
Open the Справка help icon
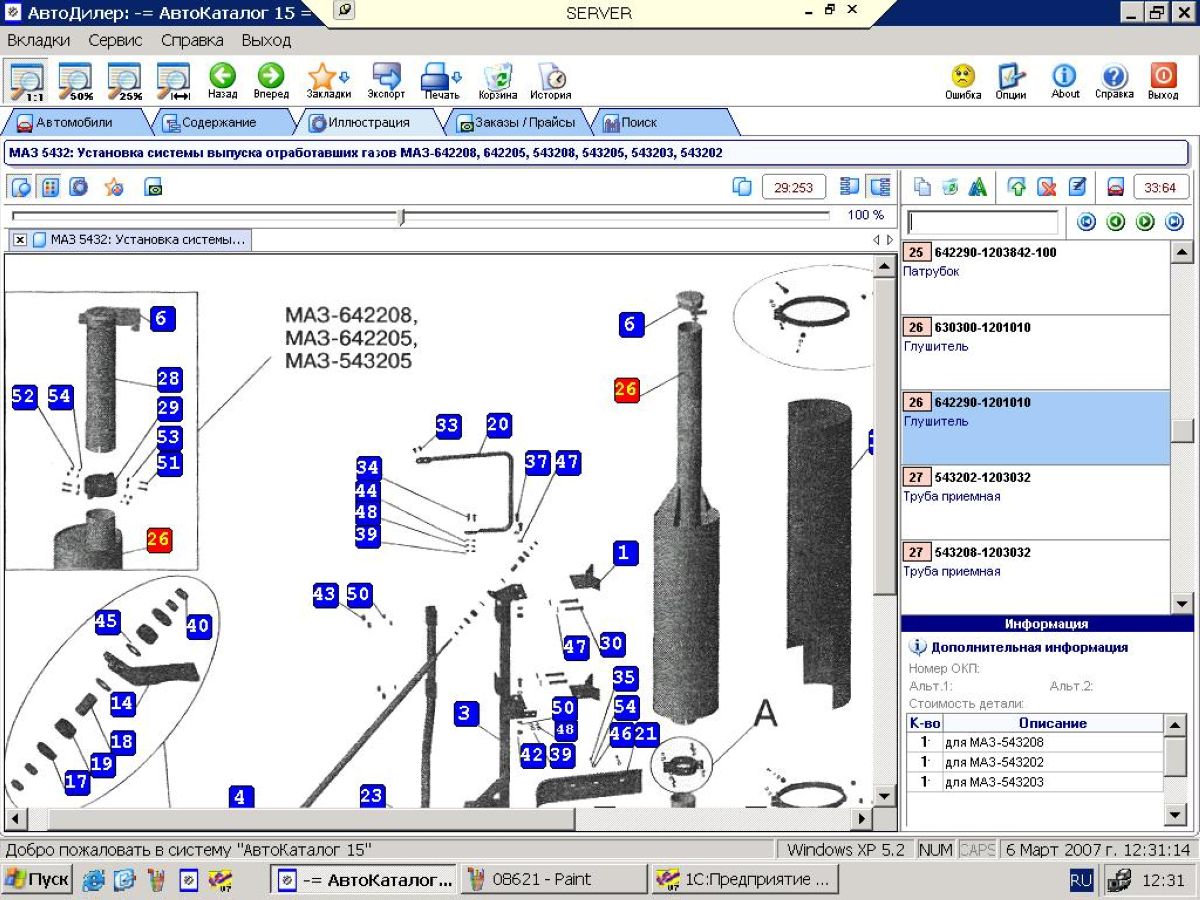tap(1114, 81)
